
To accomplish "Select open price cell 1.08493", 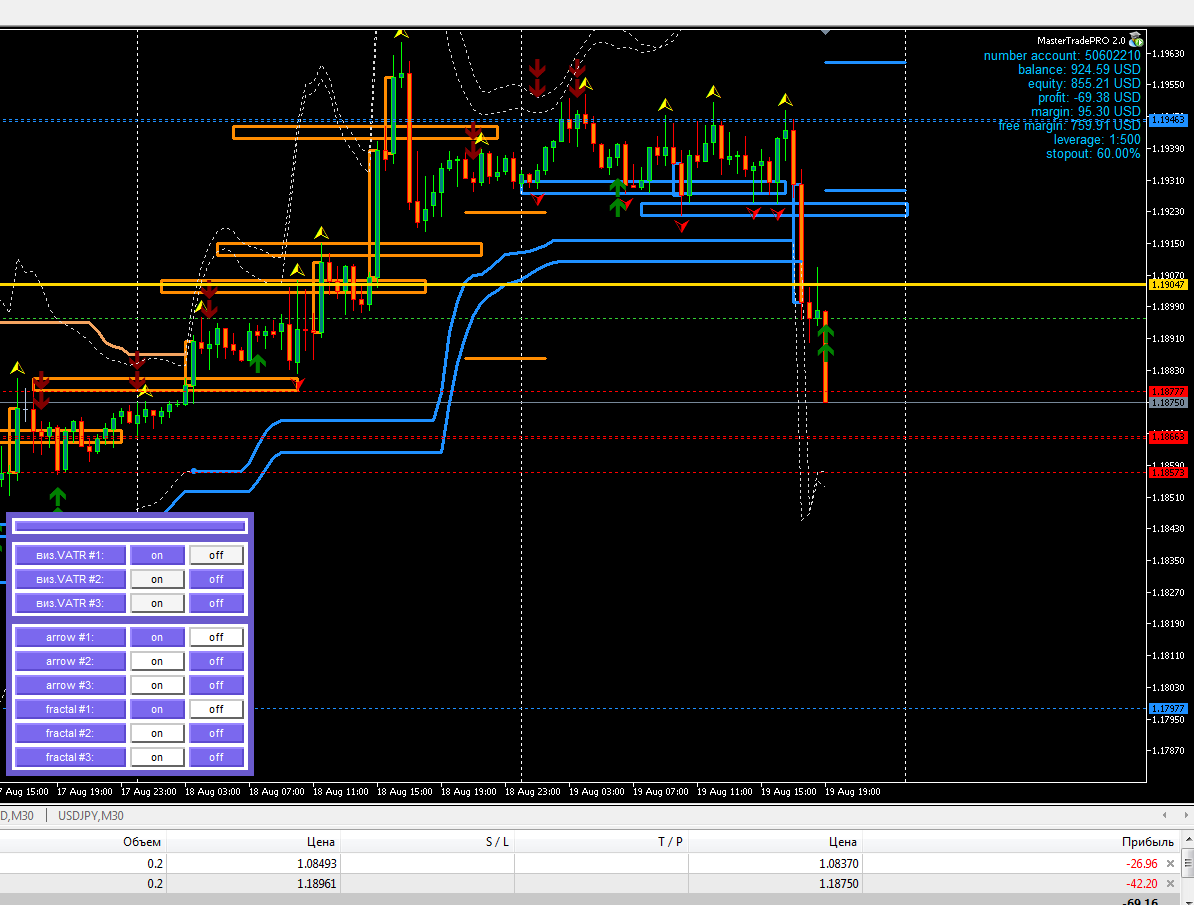I will [x=317, y=864].
